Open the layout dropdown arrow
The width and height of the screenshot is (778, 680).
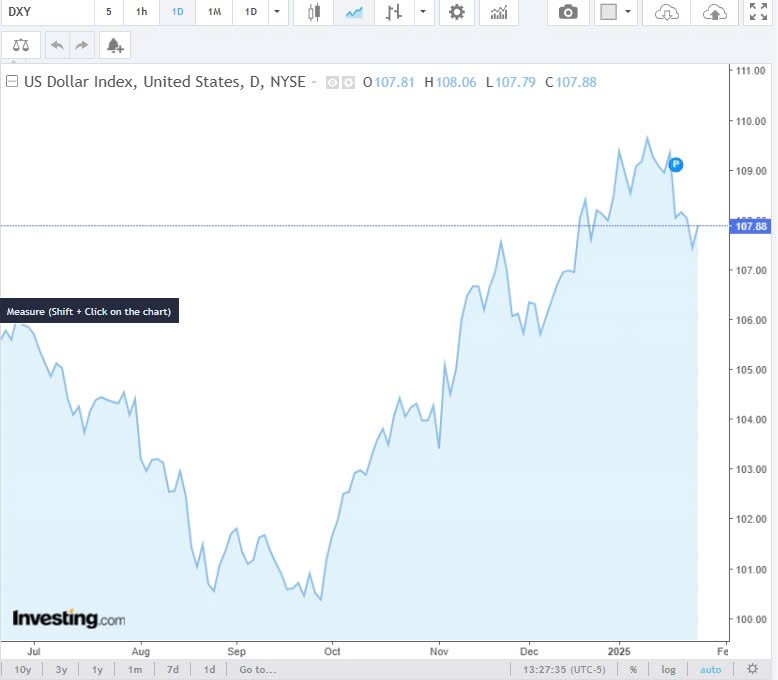pos(628,11)
